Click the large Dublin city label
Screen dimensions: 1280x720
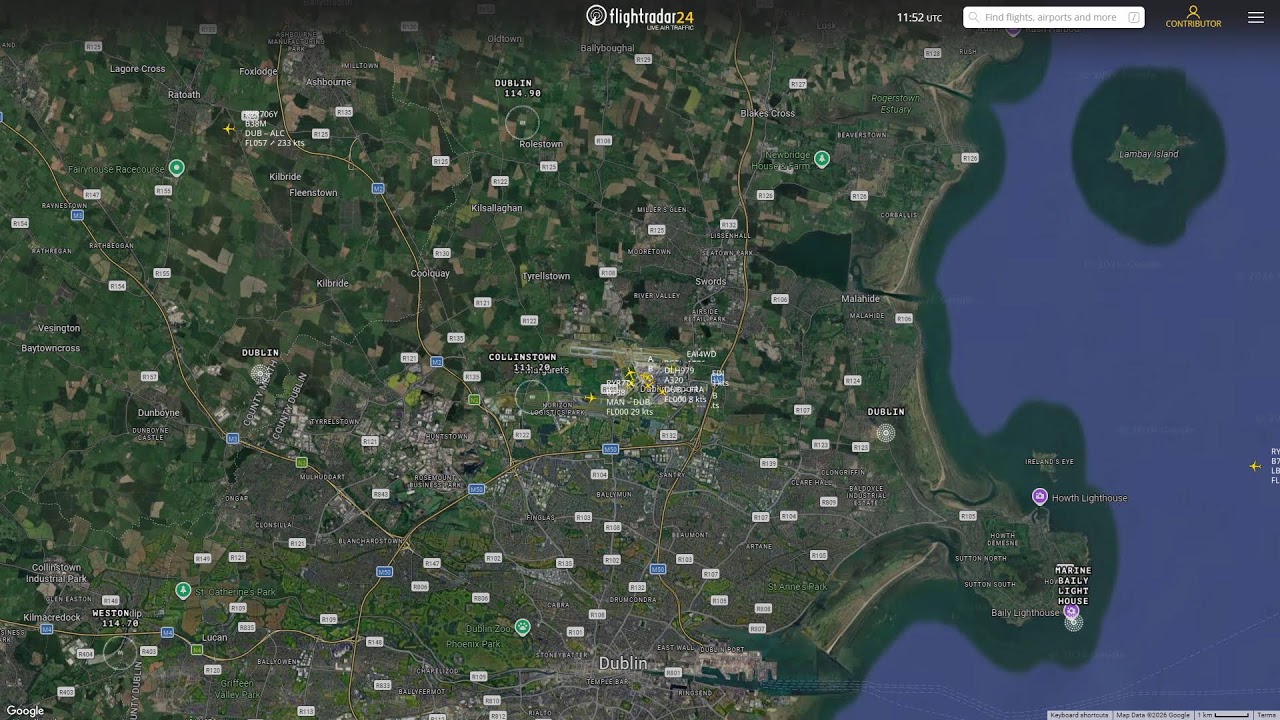click(x=623, y=663)
